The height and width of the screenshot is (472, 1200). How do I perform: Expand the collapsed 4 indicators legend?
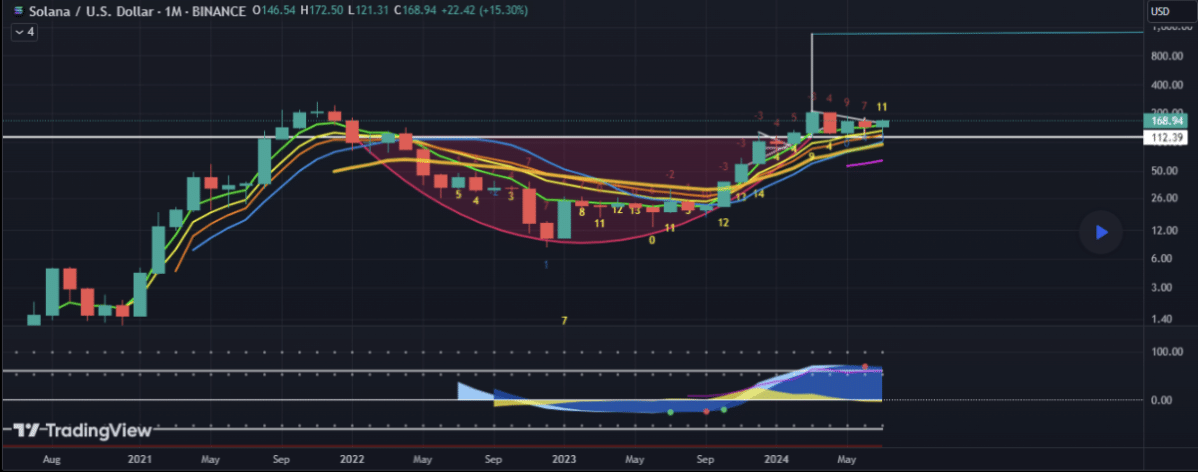pos(24,32)
